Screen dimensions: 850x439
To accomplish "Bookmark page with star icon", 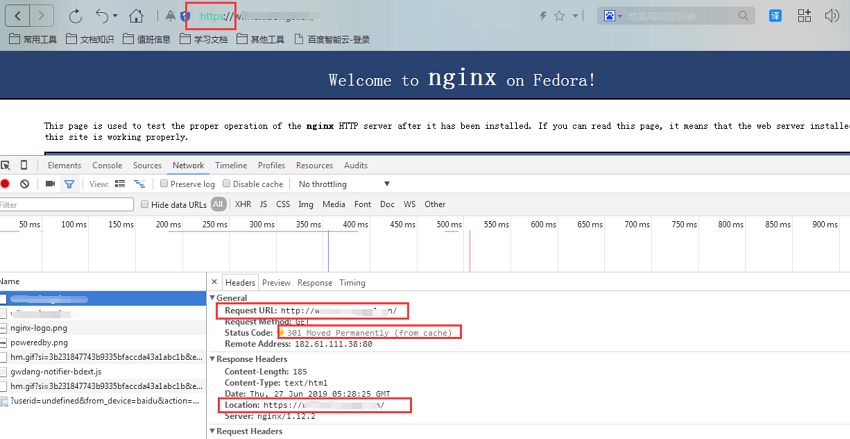I will 559,16.
